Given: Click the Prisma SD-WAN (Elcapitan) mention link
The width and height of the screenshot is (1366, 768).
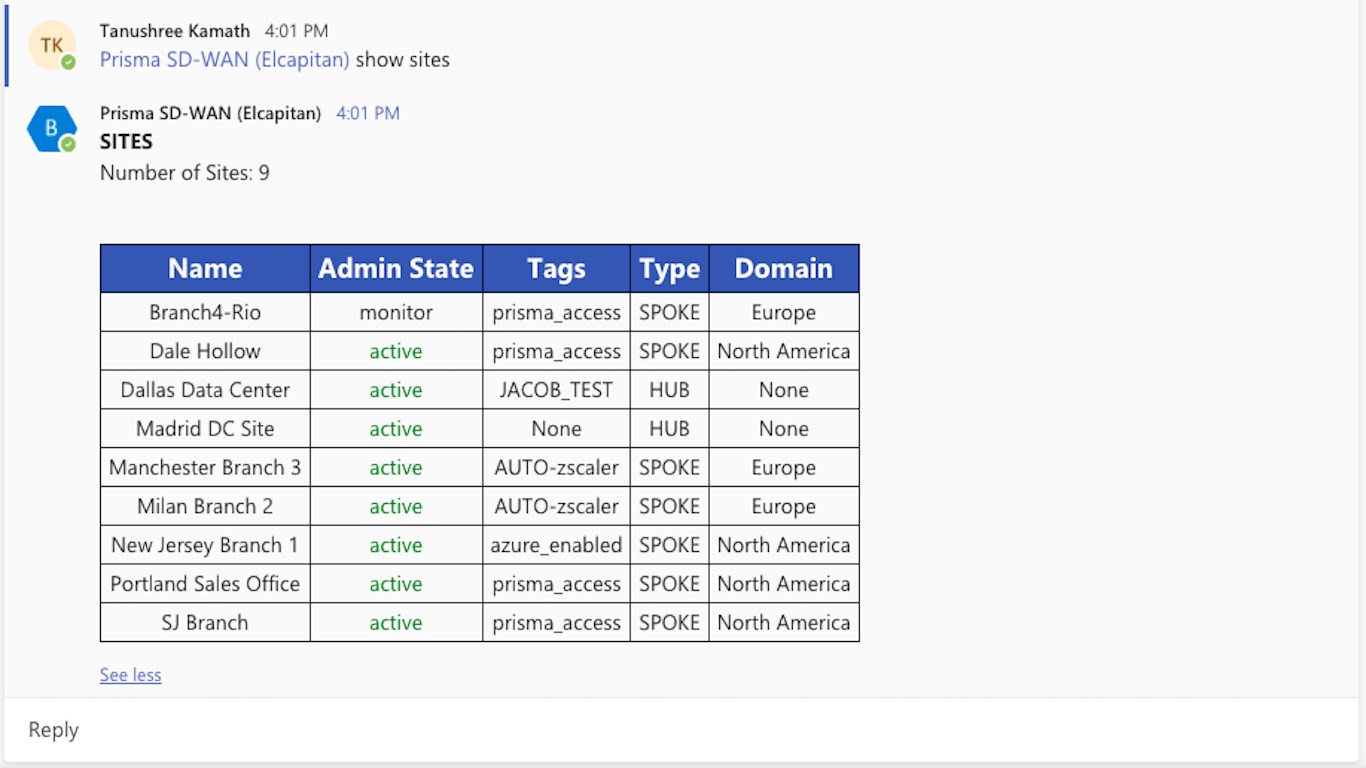Looking at the screenshot, I should pyautogui.click(x=225, y=60).
